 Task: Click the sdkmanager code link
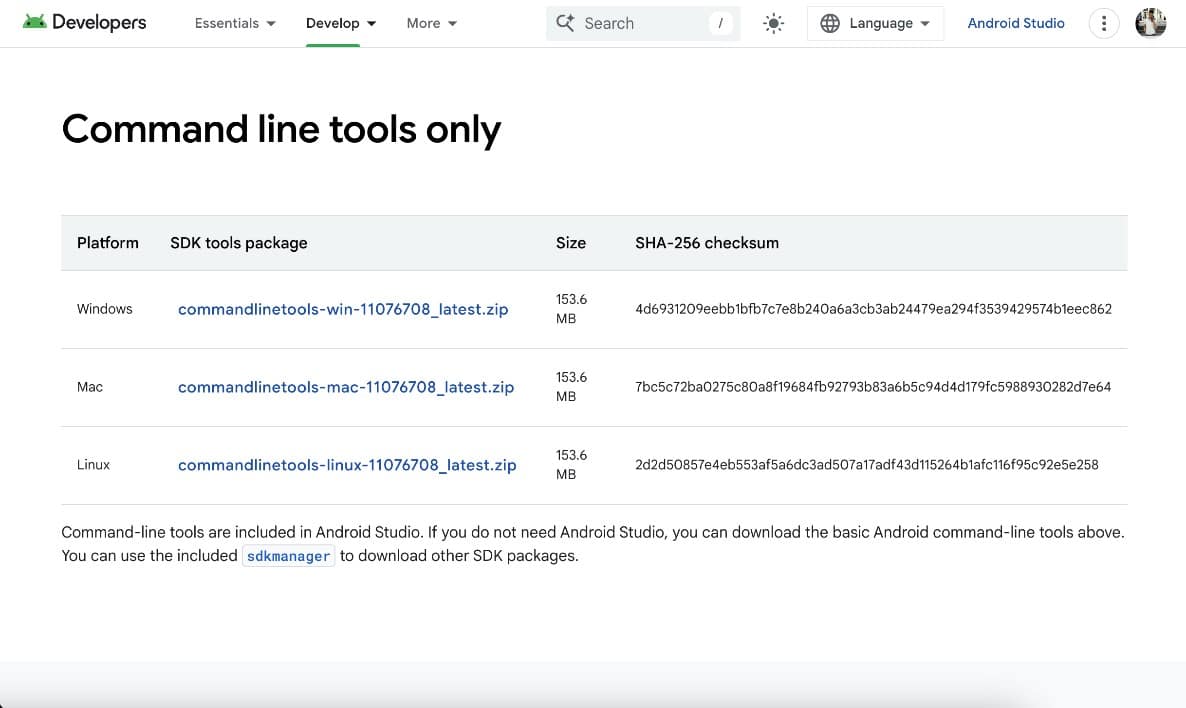[x=288, y=556]
